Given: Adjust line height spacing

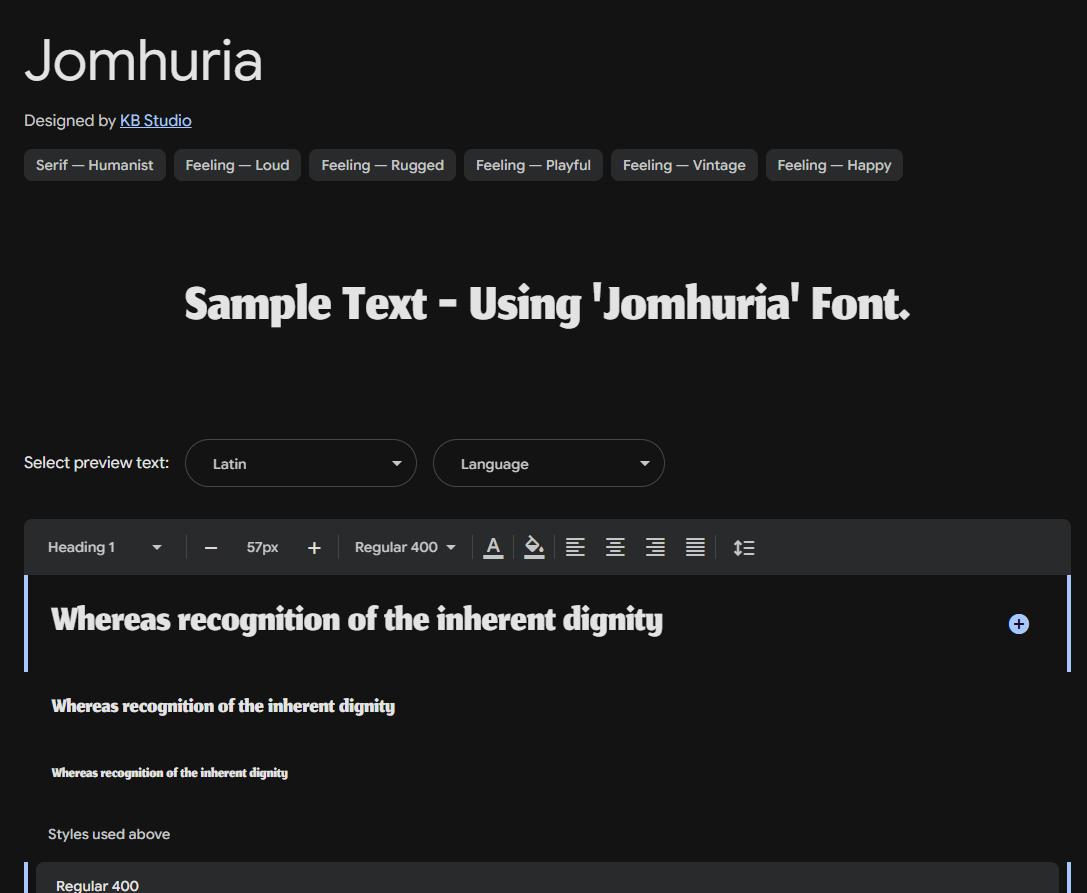Looking at the screenshot, I should 744,548.
